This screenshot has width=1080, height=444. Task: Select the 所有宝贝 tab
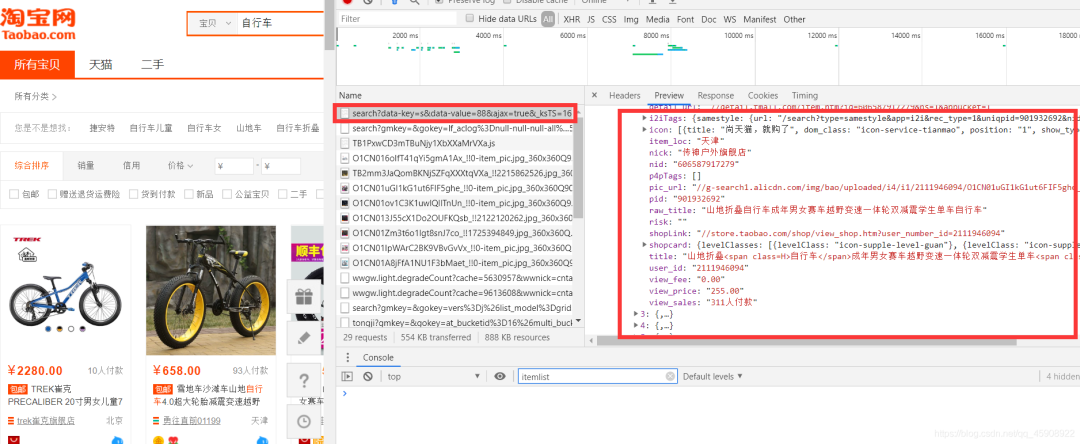click(37, 65)
